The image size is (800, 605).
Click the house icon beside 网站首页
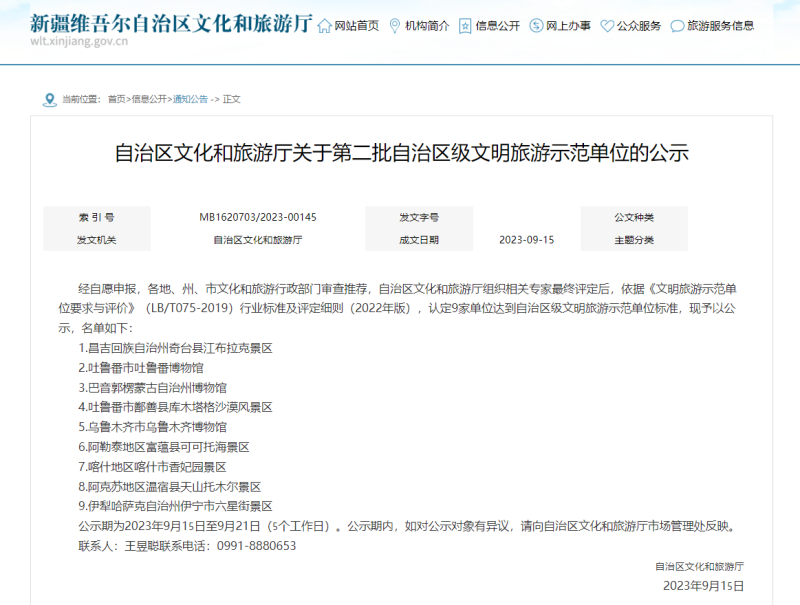click(323, 25)
